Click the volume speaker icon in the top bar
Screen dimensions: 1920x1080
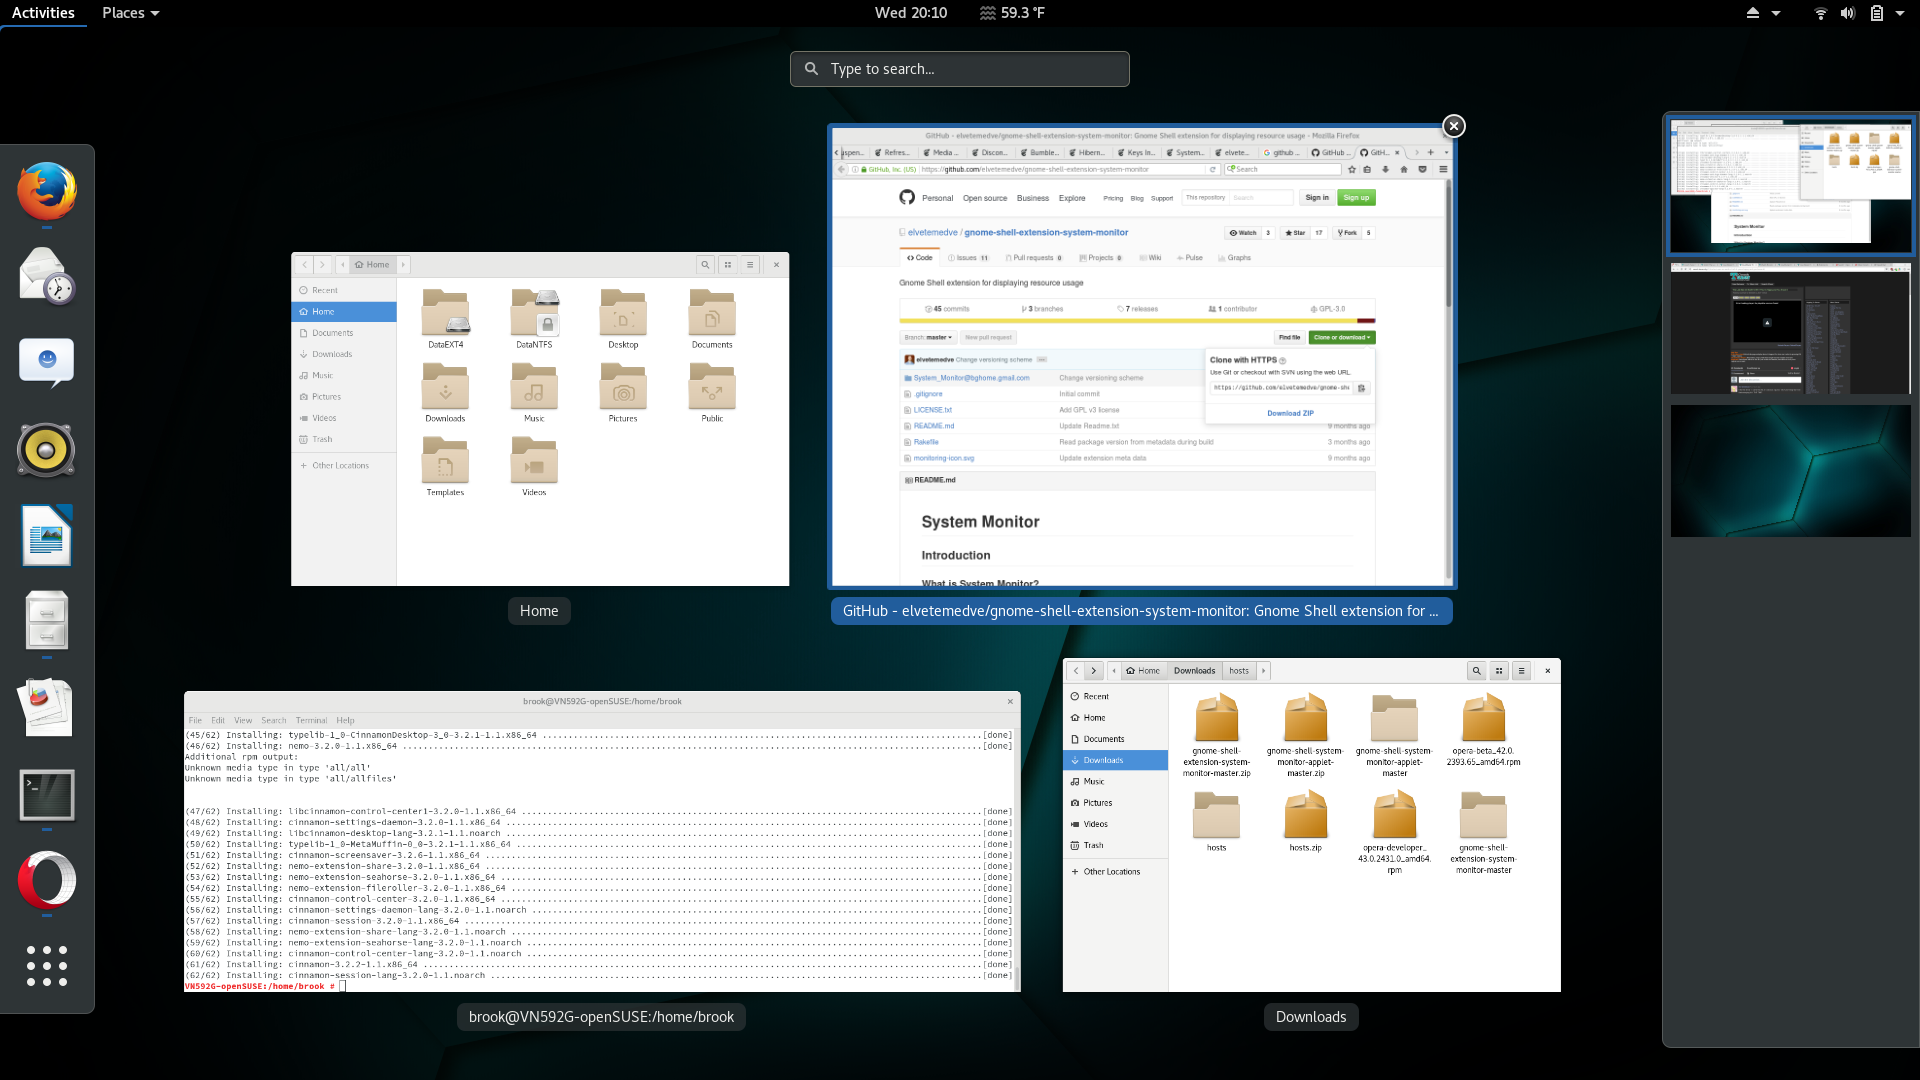coord(1848,13)
